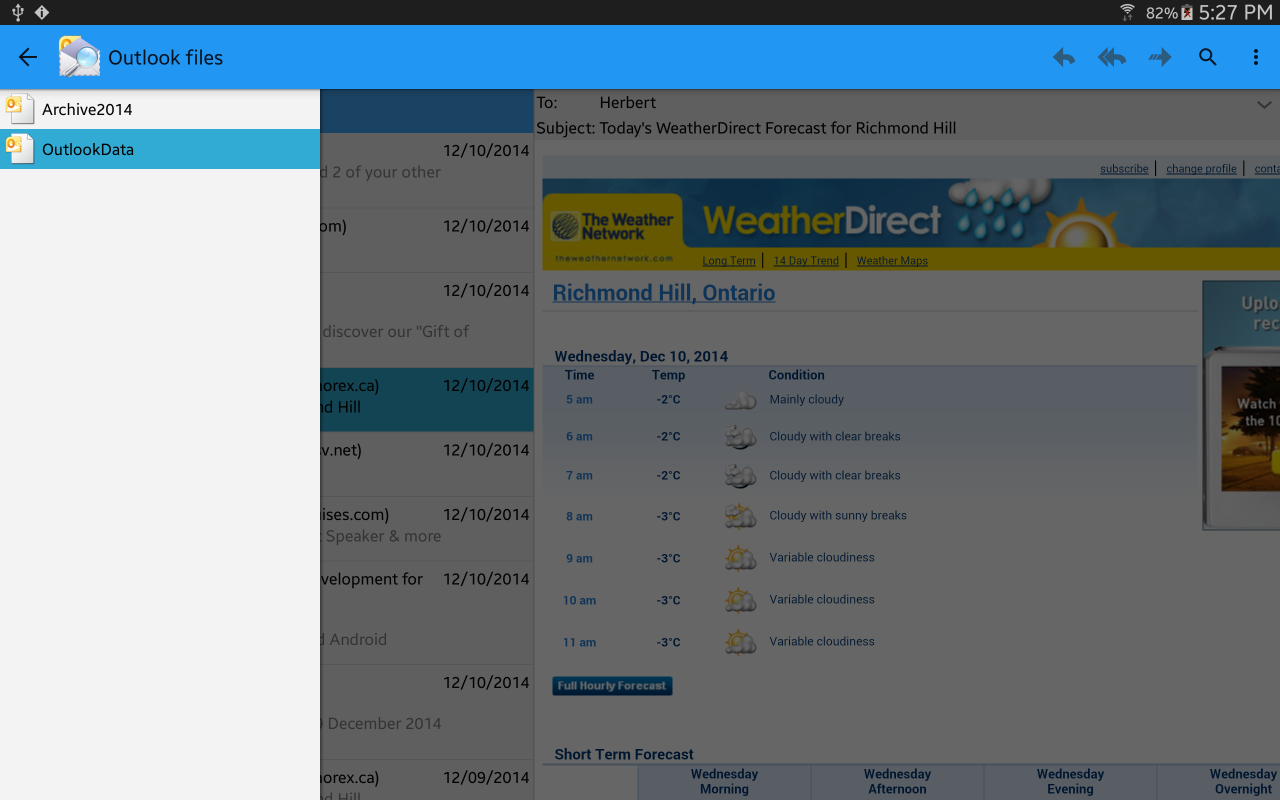Open the email ending "velopment for"
This screenshot has height=800, width=1280.
[x=427, y=613]
